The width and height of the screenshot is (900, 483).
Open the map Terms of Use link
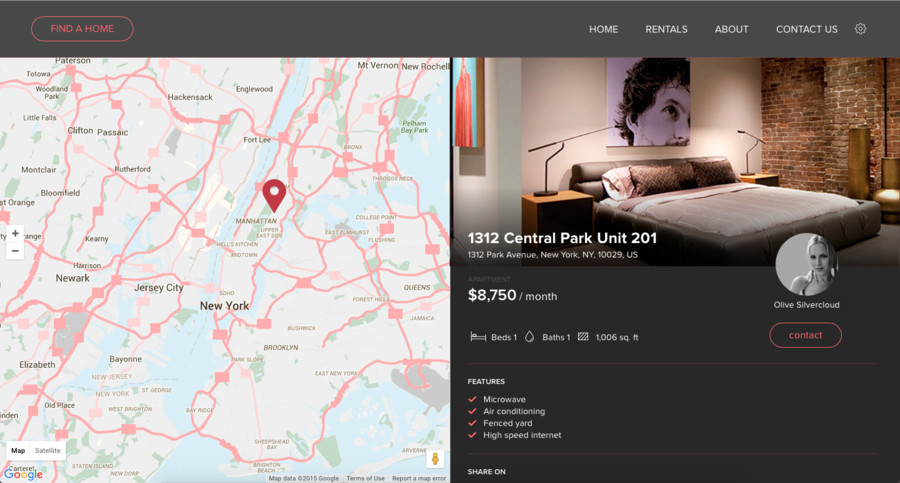tap(365, 479)
